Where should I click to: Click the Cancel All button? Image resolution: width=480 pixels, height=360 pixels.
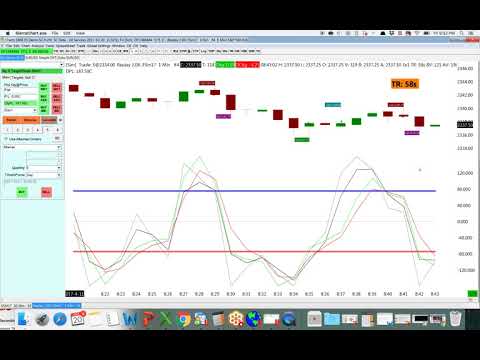[49, 120]
